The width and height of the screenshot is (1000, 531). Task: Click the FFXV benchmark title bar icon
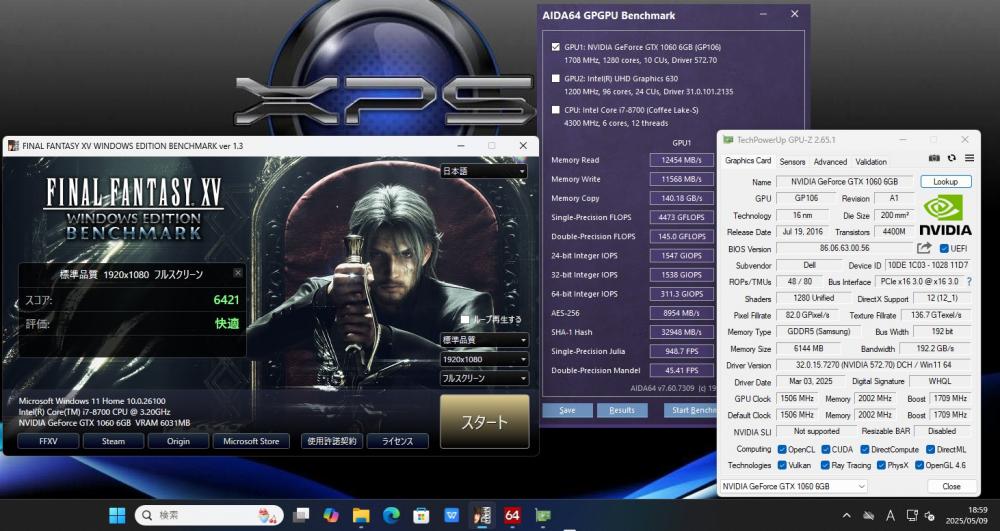coord(13,146)
